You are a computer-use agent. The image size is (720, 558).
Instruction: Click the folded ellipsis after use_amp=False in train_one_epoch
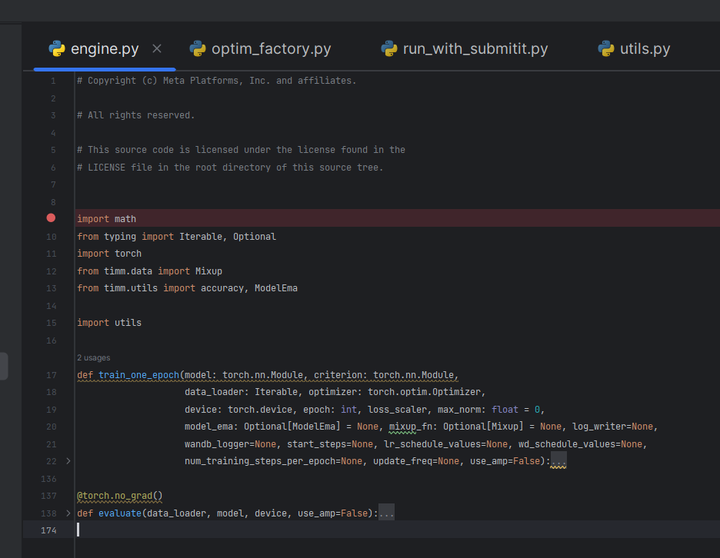point(558,461)
